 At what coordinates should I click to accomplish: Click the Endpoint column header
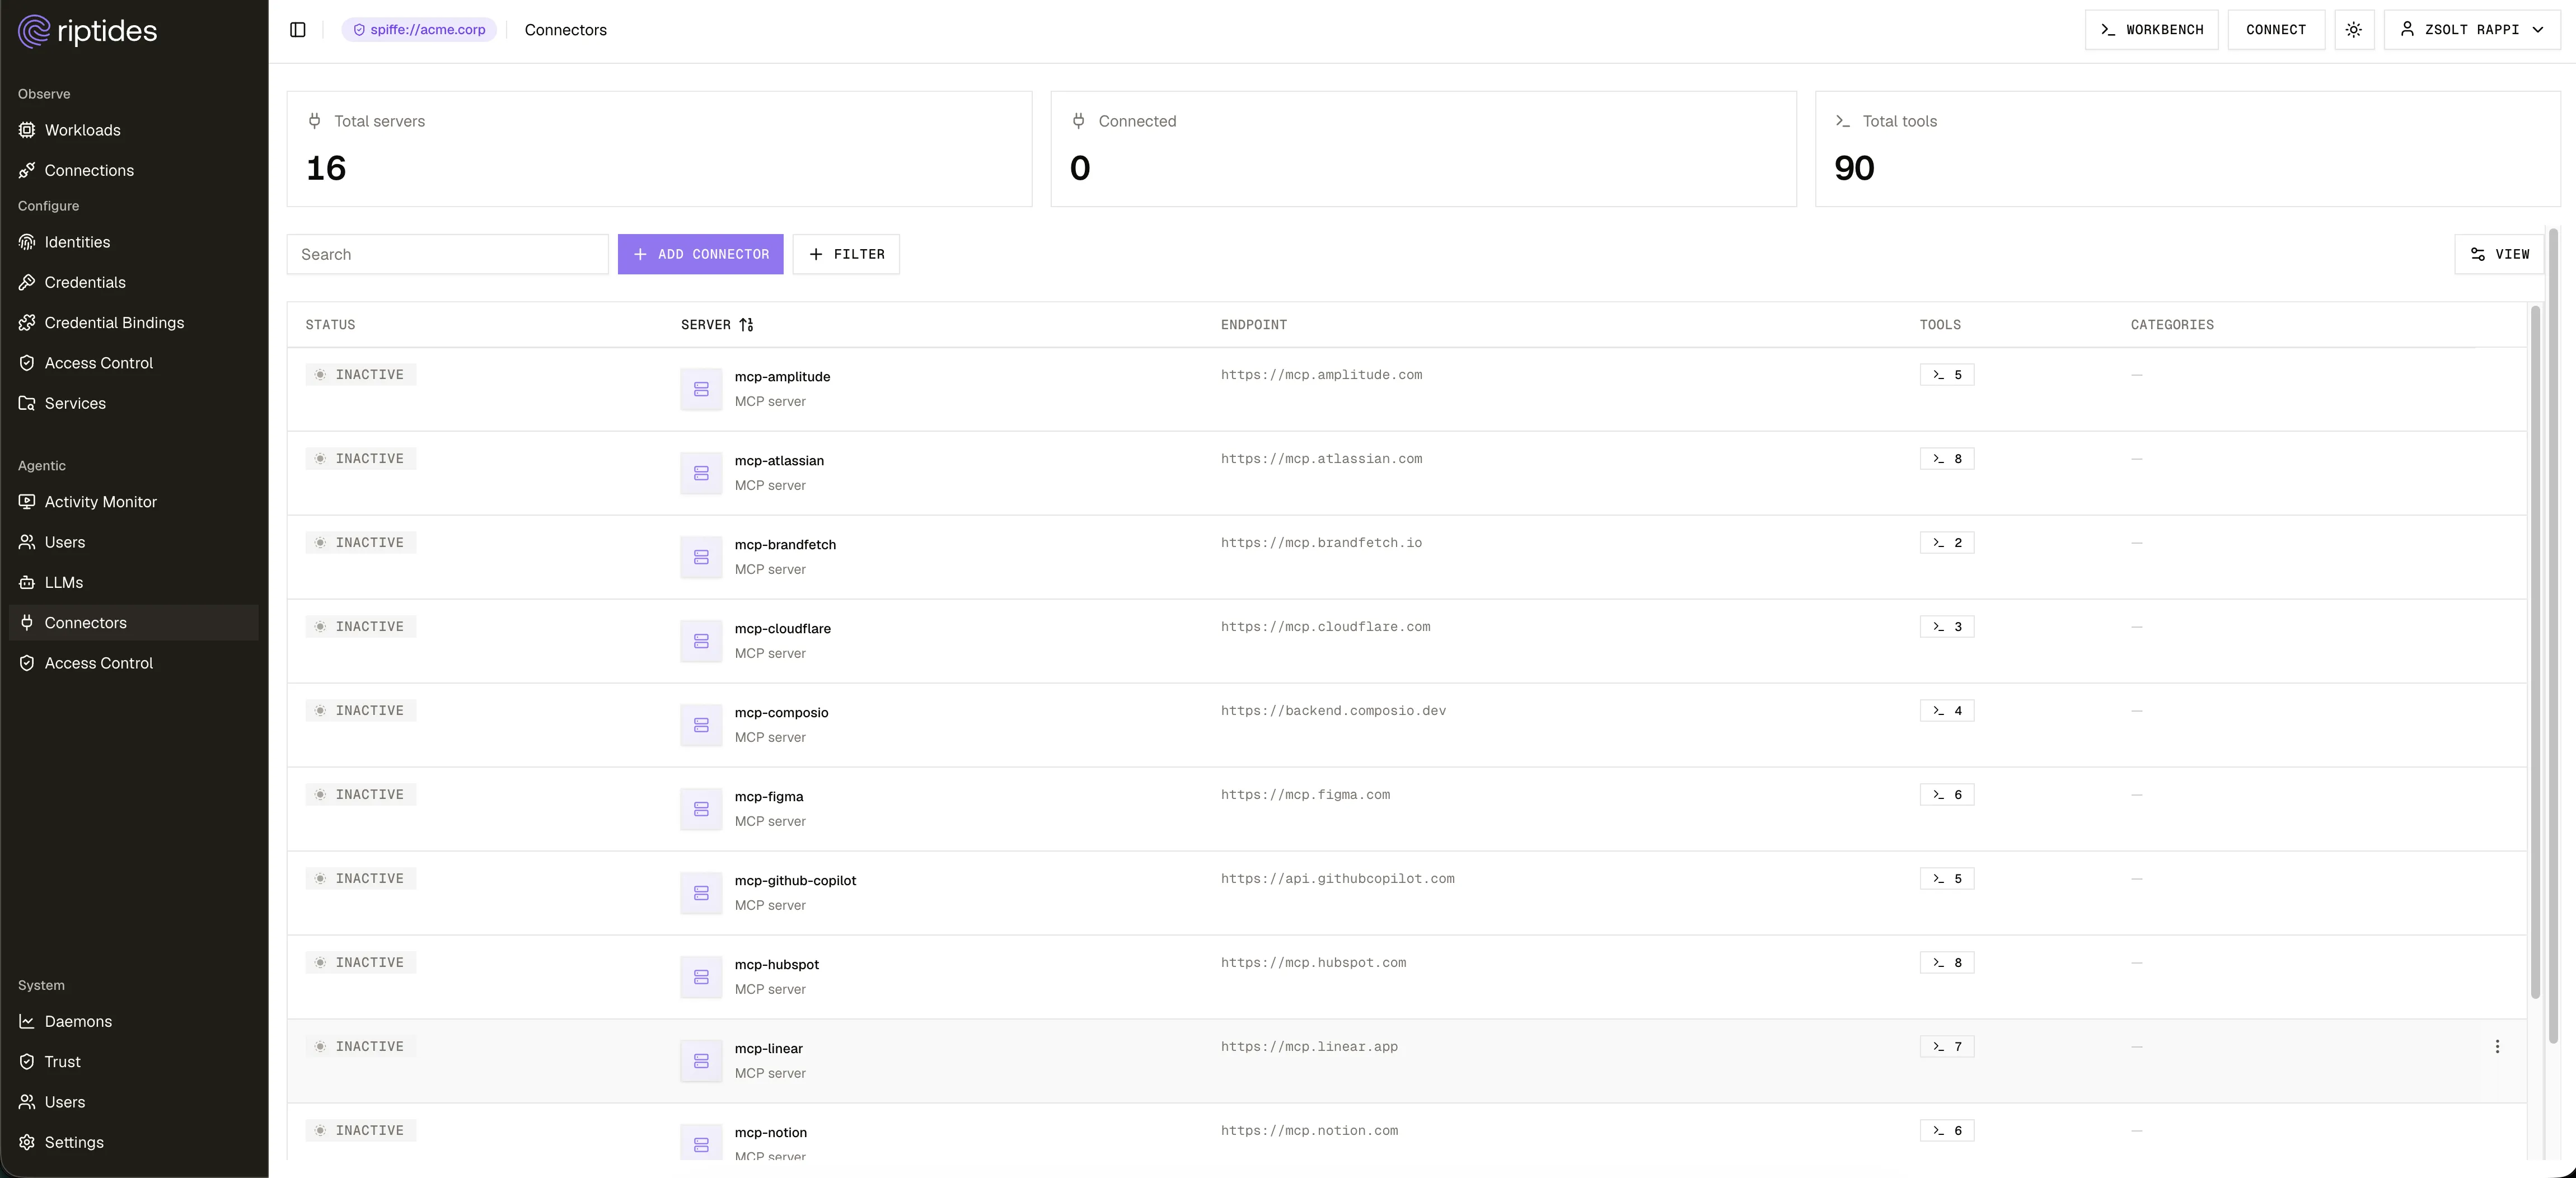[1253, 325]
